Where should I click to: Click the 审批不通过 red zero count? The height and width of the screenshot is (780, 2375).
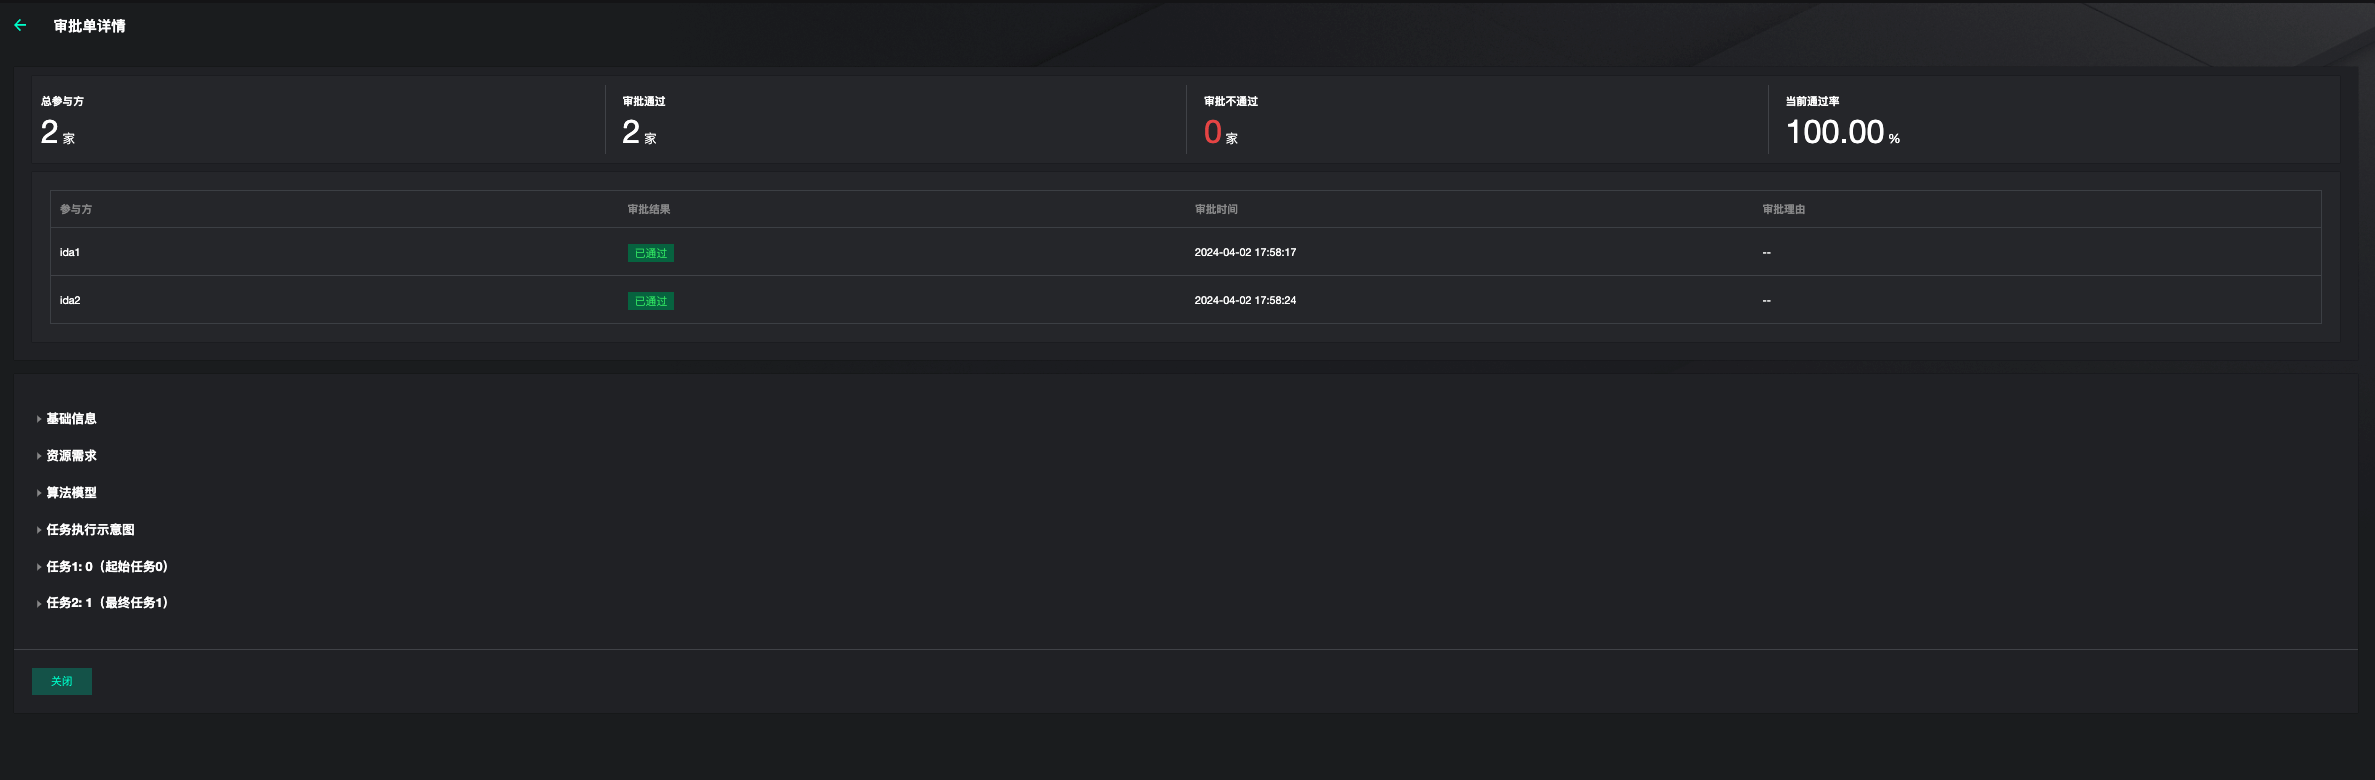pyautogui.click(x=1213, y=132)
